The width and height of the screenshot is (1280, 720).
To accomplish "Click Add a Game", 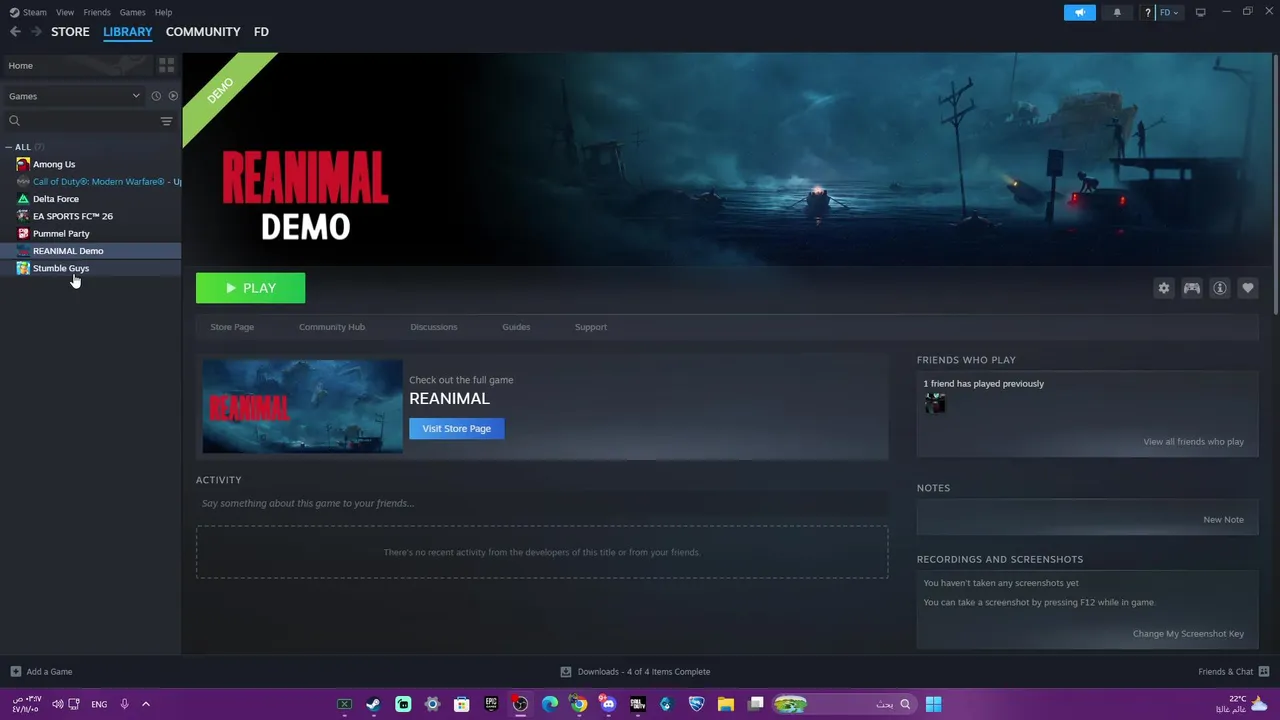I will click(x=41, y=672).
